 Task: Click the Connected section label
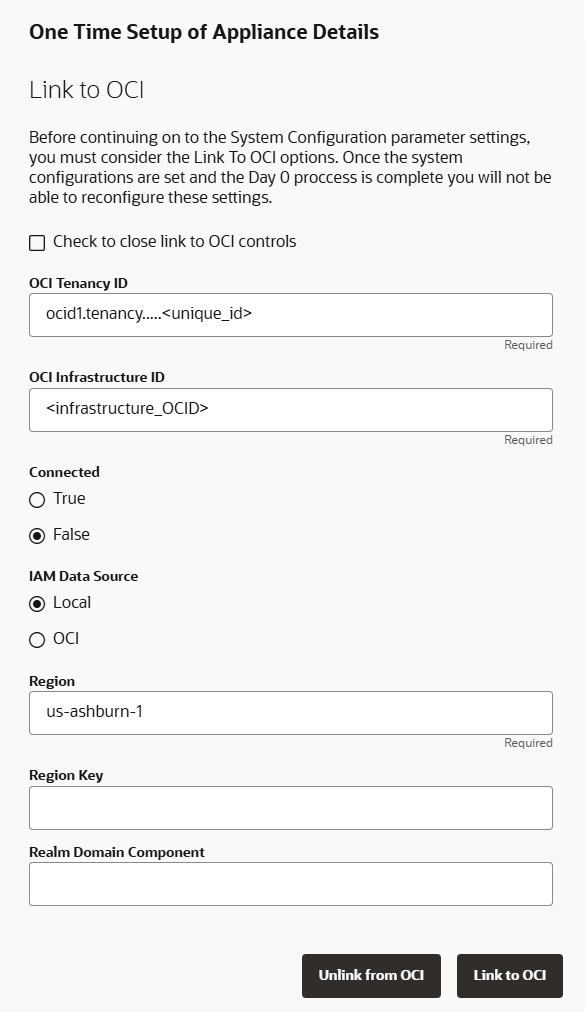coord(64,471)
